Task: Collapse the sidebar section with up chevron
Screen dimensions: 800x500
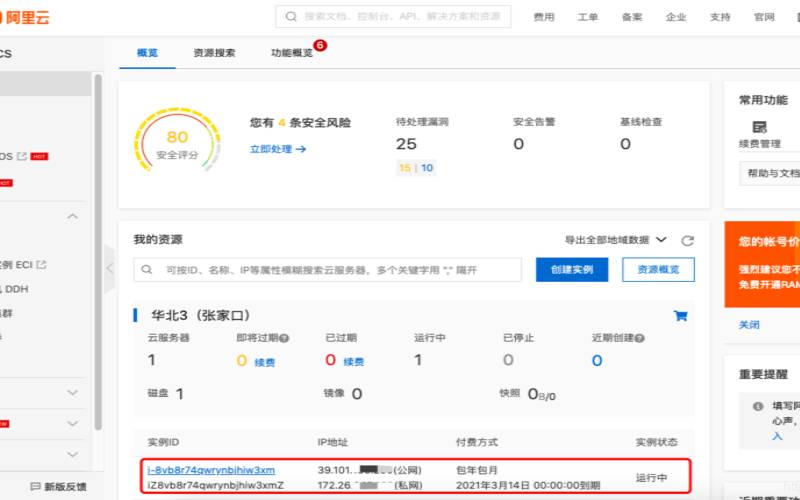Action: [72, 216]
